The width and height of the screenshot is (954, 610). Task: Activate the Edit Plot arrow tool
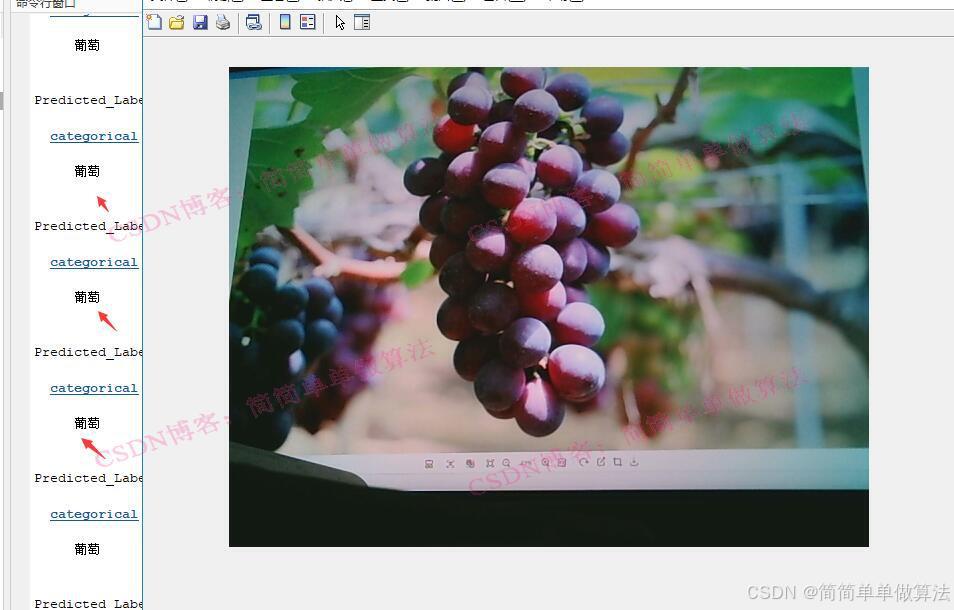pyautogui.click(x=340, y=23)
